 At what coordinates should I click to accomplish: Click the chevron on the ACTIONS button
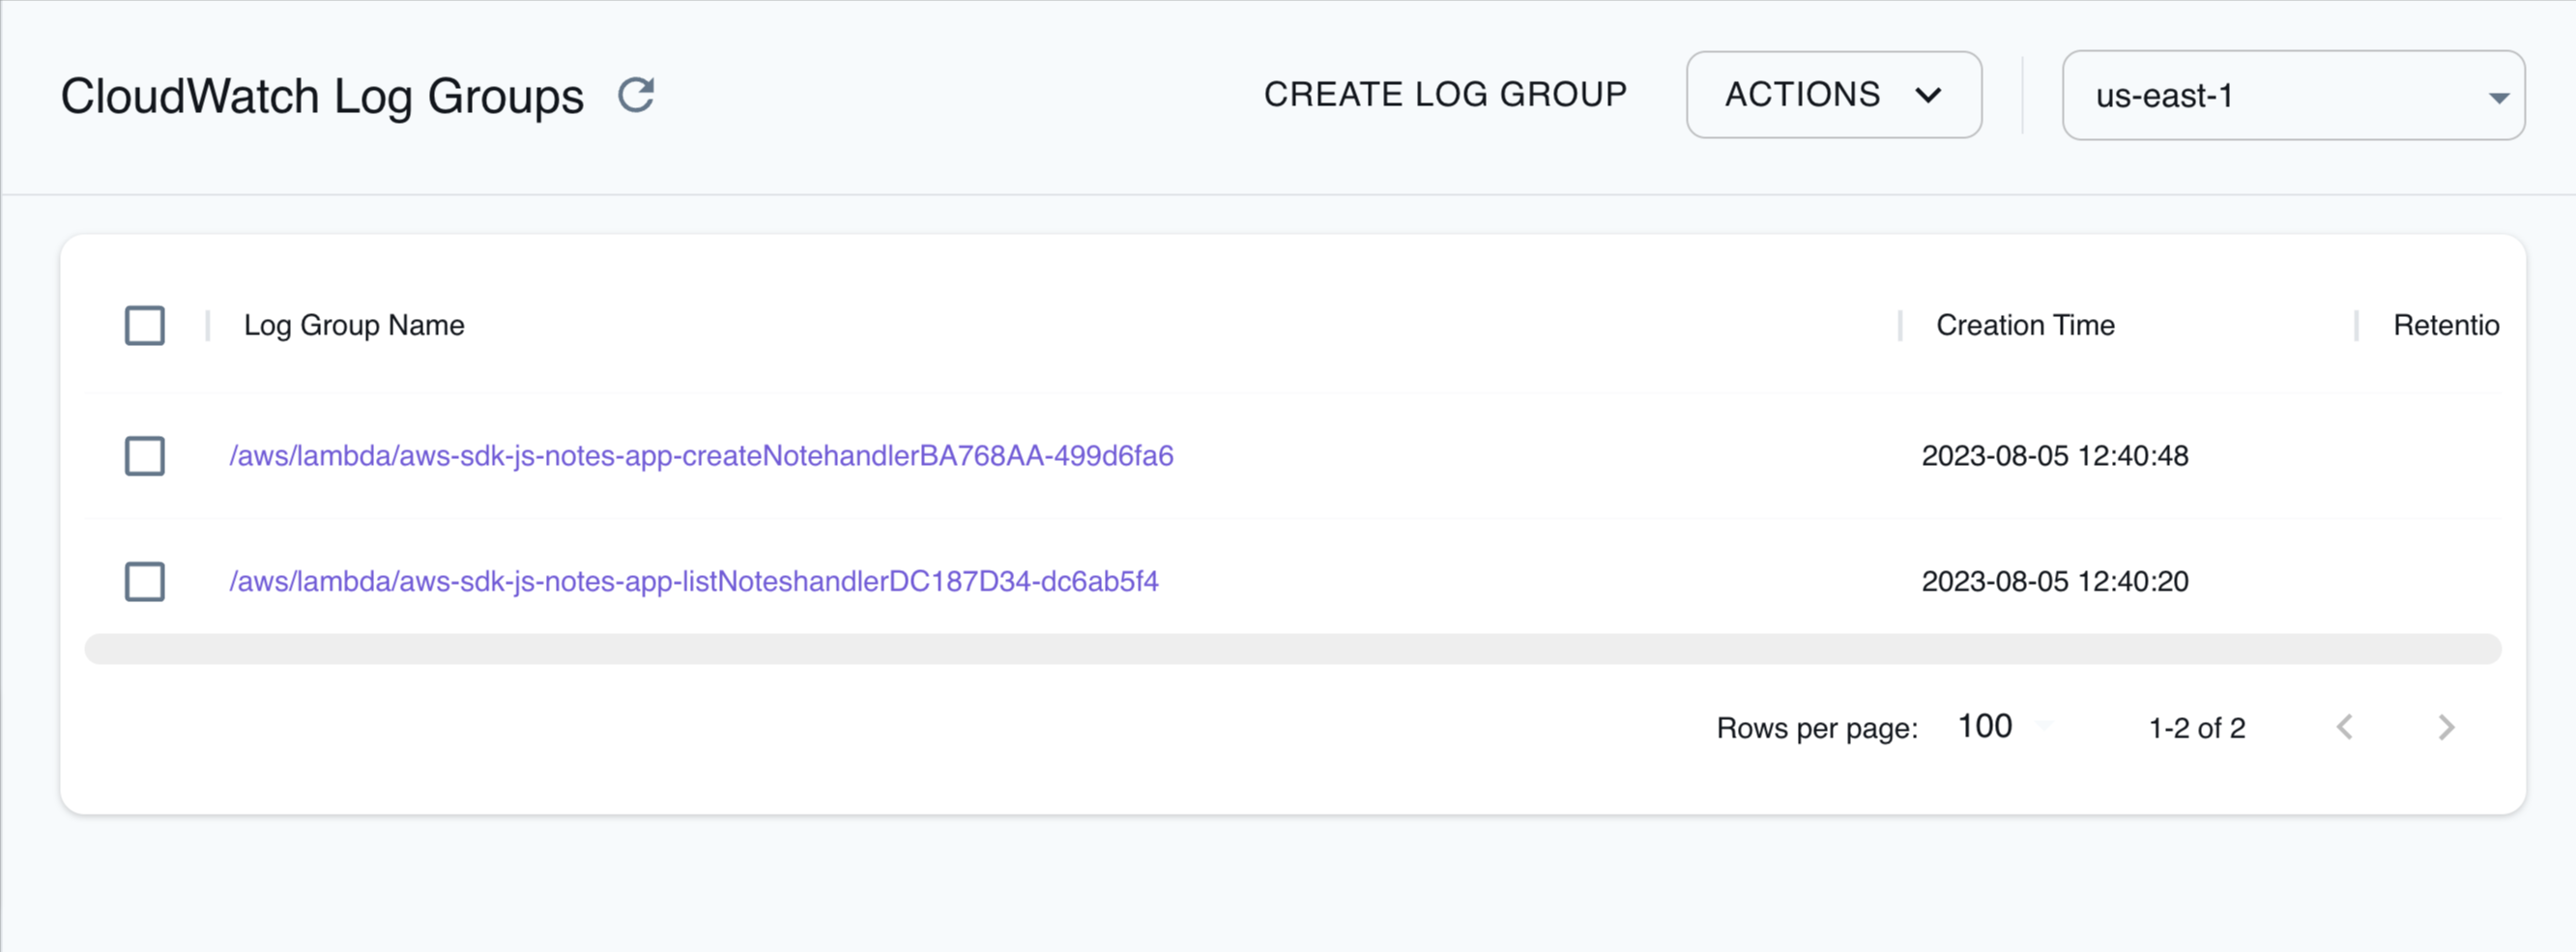click(x=1930, y=95)
